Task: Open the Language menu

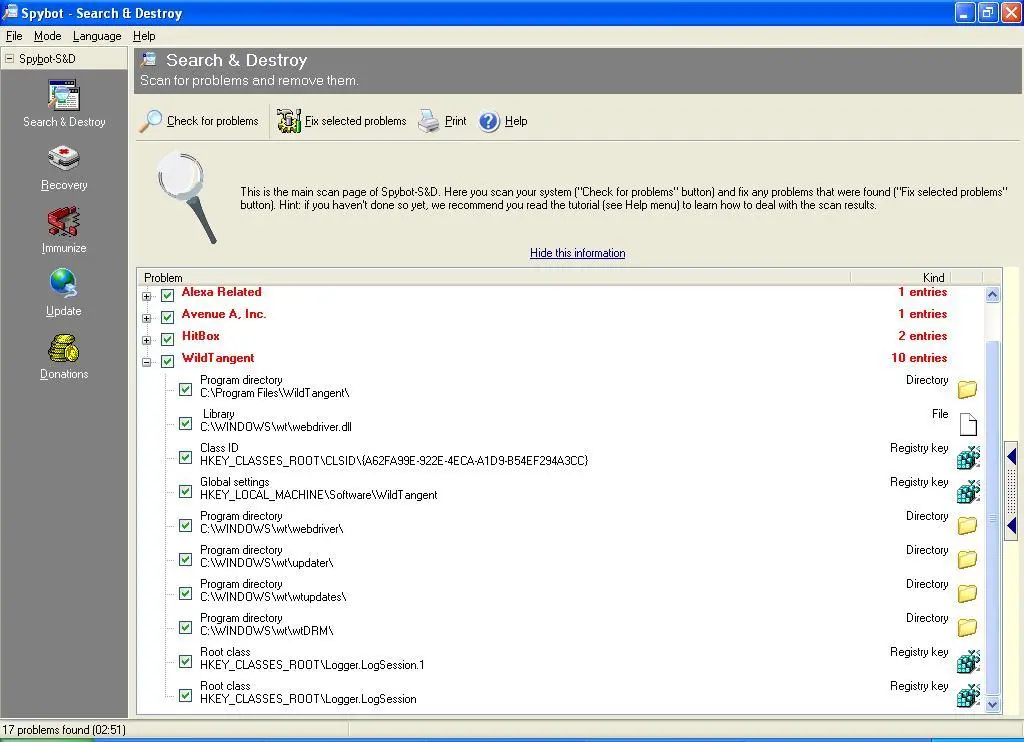Action: click(x=97, y=36)
